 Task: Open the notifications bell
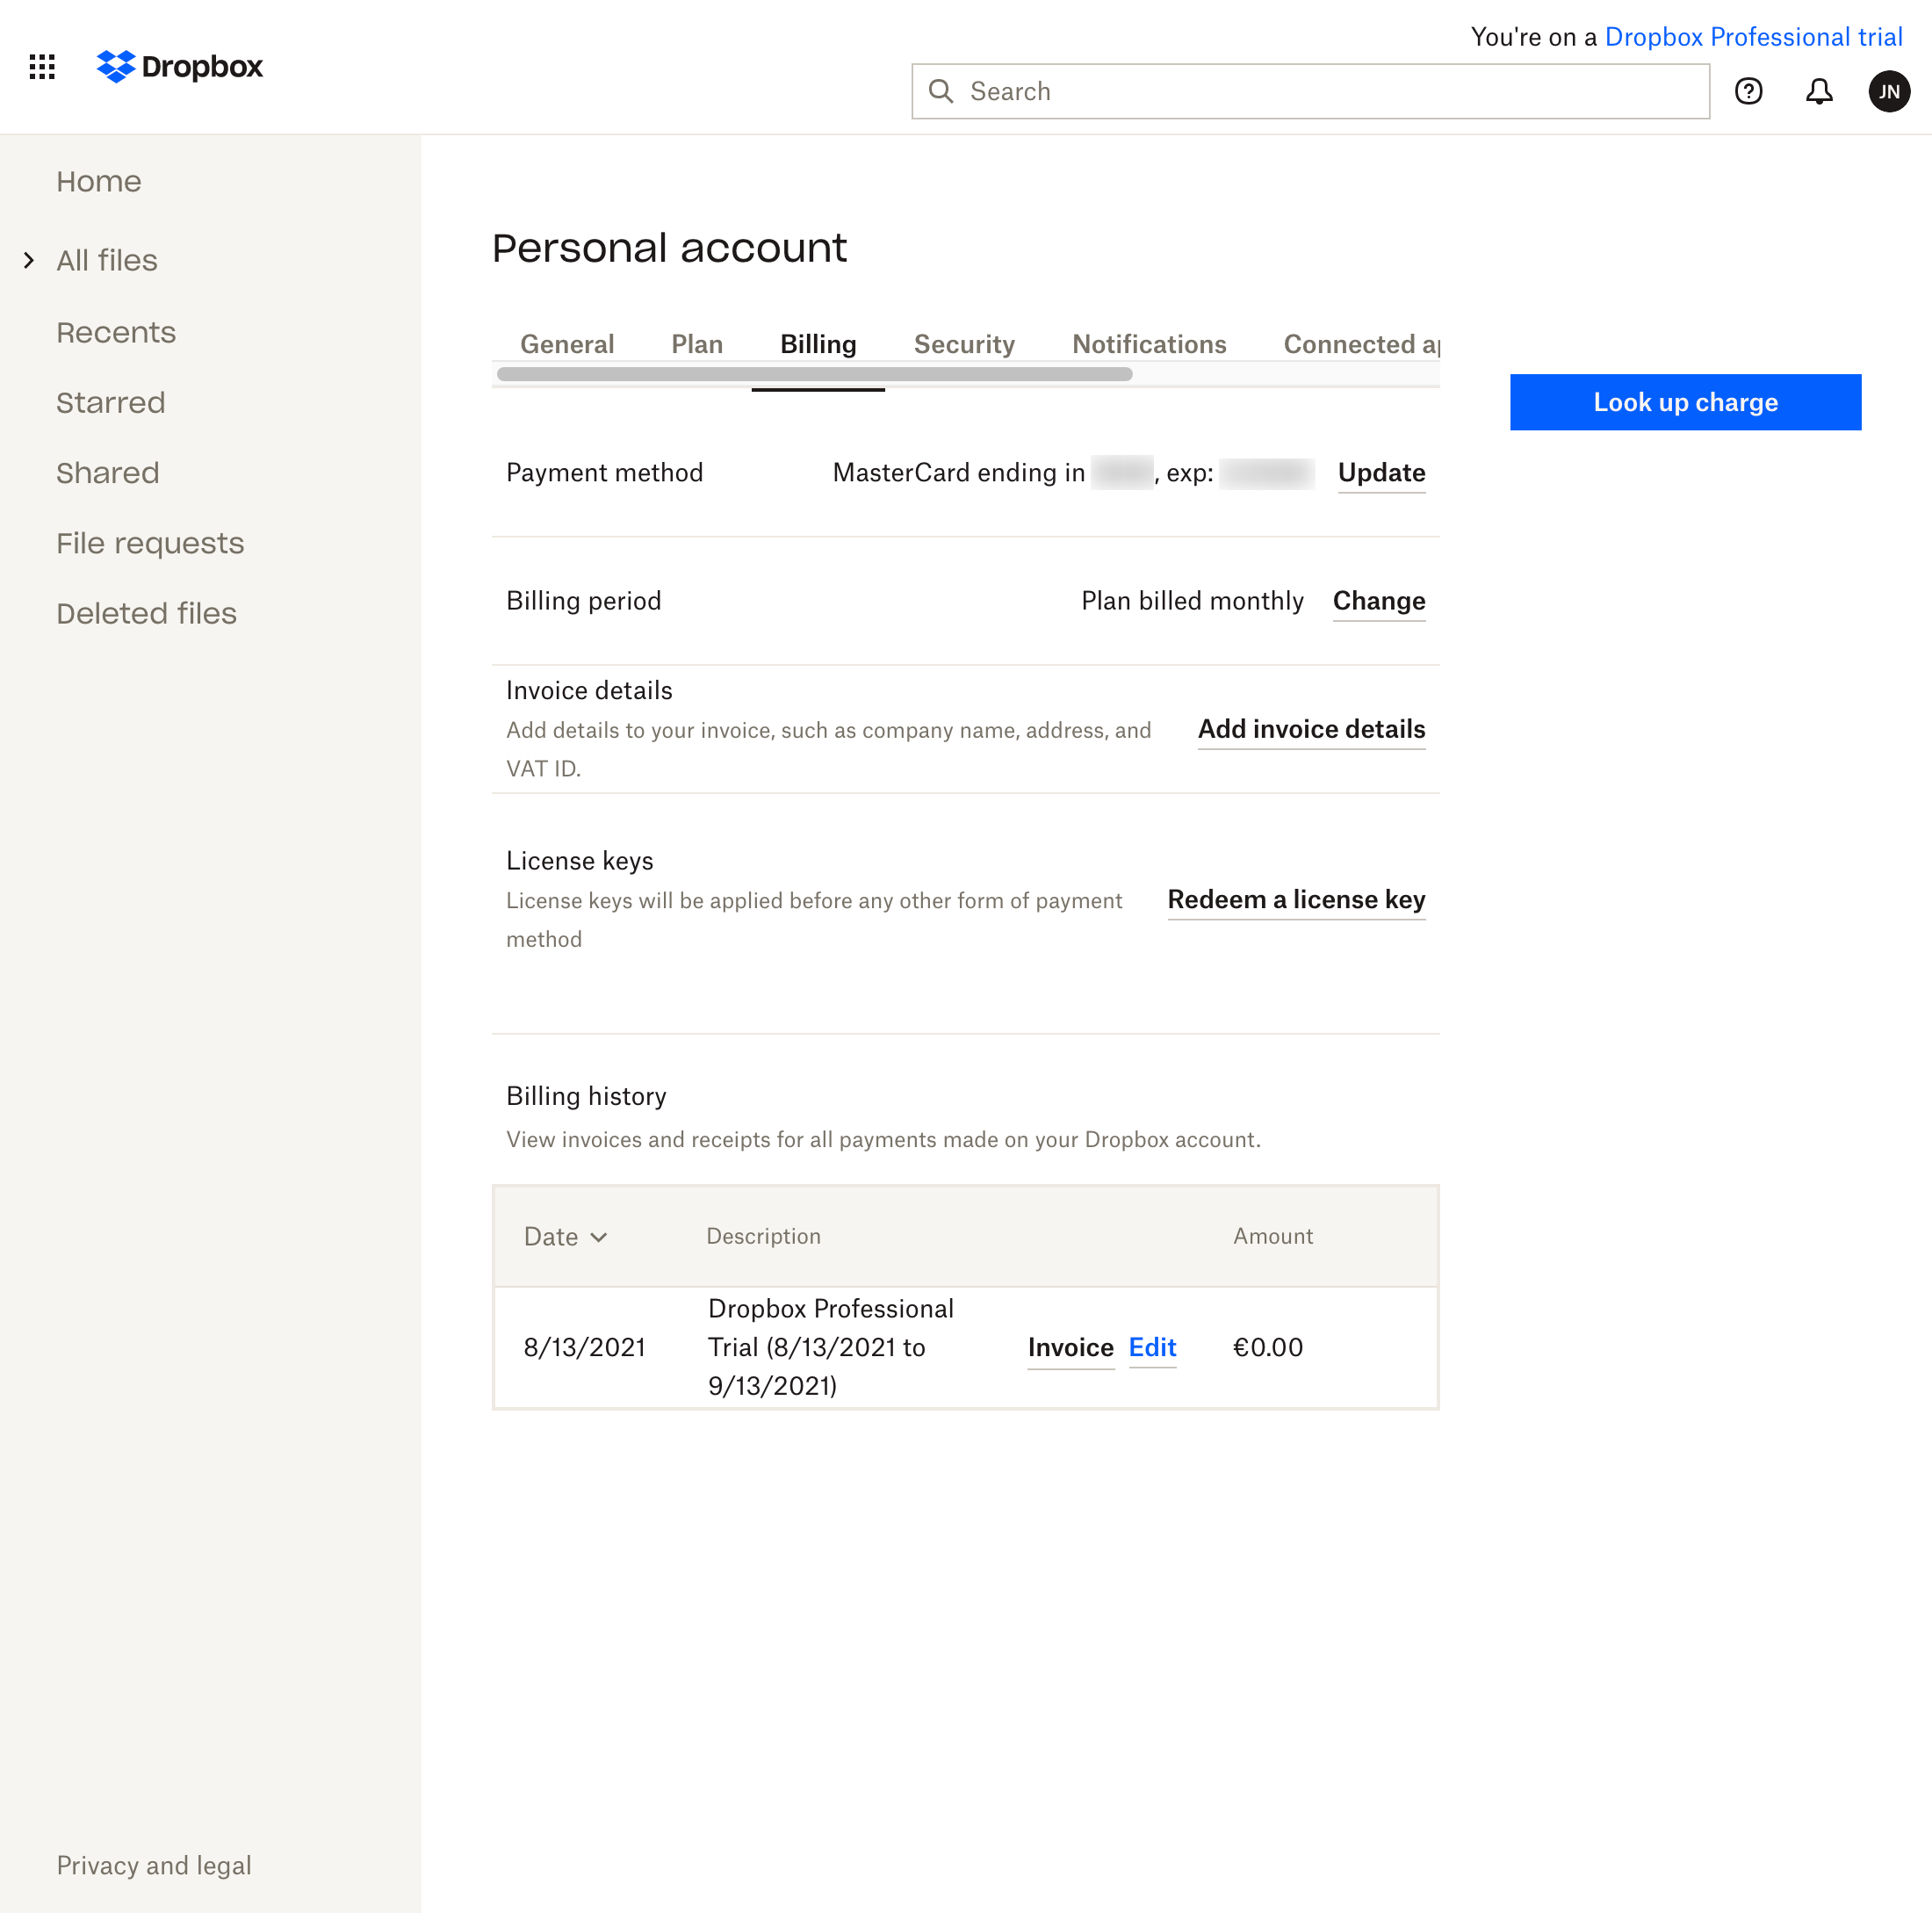(x=1819, y=91)
